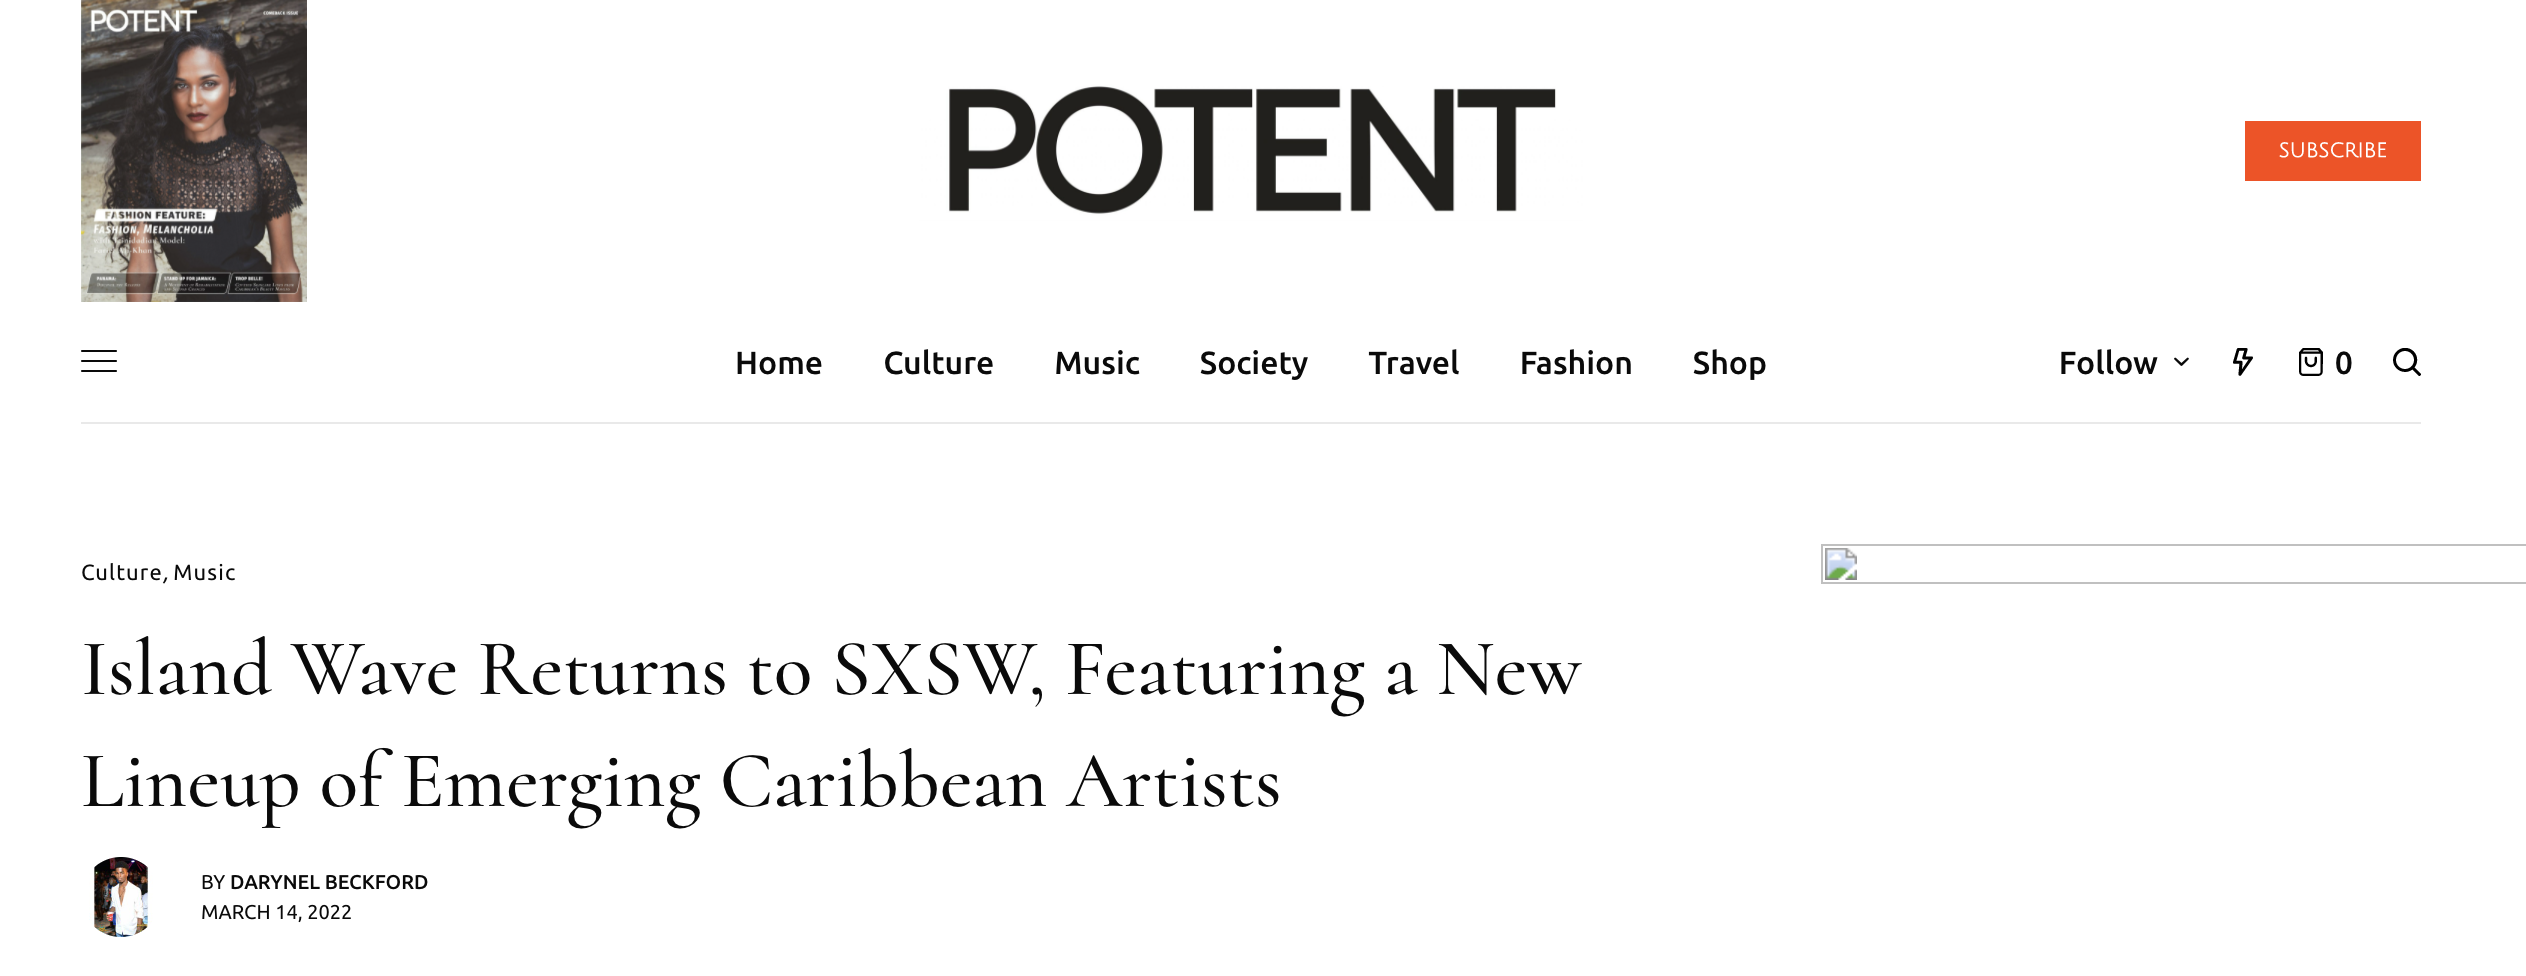This screenshot has height=976, width=2526.
Task: Open the magazine cover thumbnail
Action: pos(194,151)
